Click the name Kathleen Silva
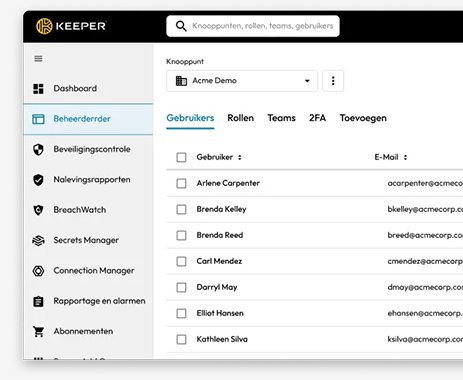The height and width of the screenshot is (380, 463). tap(222, 339)
